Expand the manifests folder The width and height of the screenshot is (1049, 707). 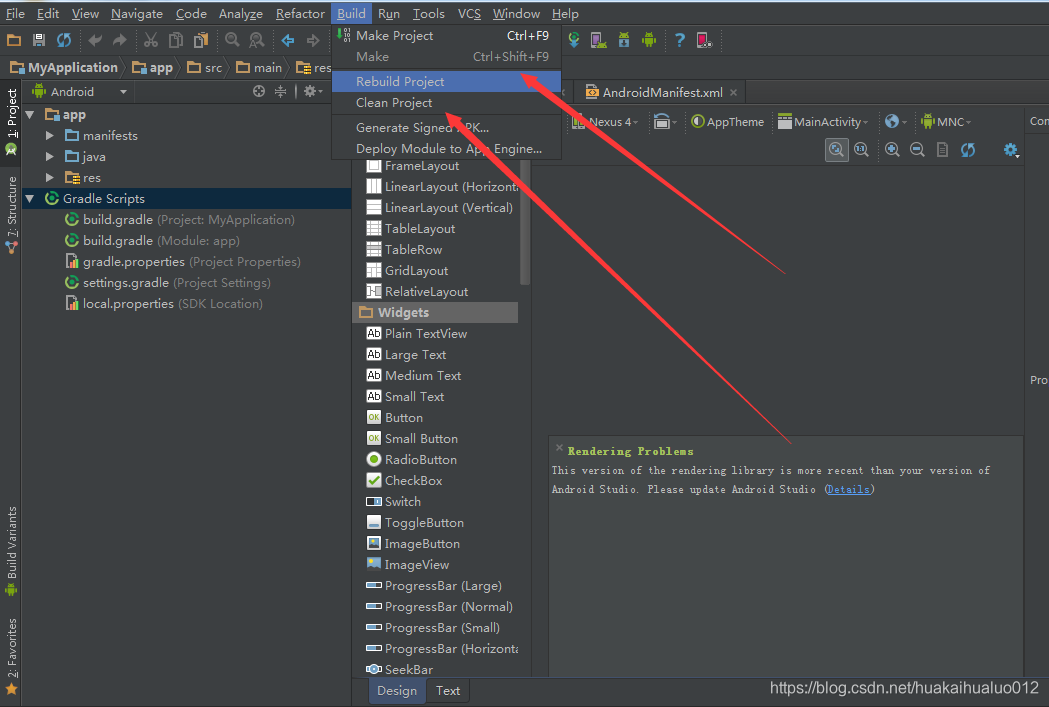50,136
